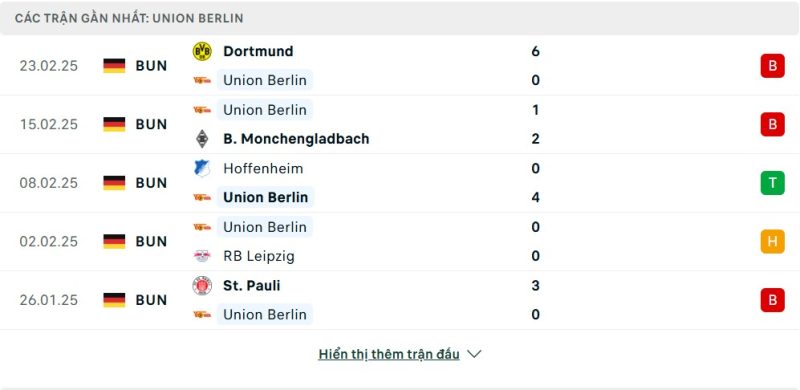
Task: Click red B badge for St. Pauli match
Action: click(772, 300)
